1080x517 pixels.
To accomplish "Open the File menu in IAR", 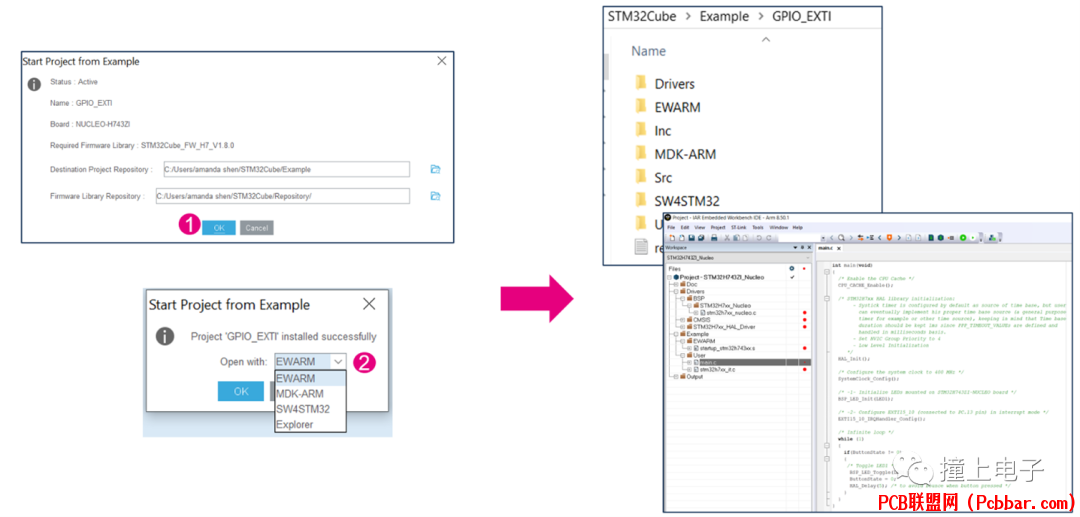I will pyautogui.click(x=671, y=227).
